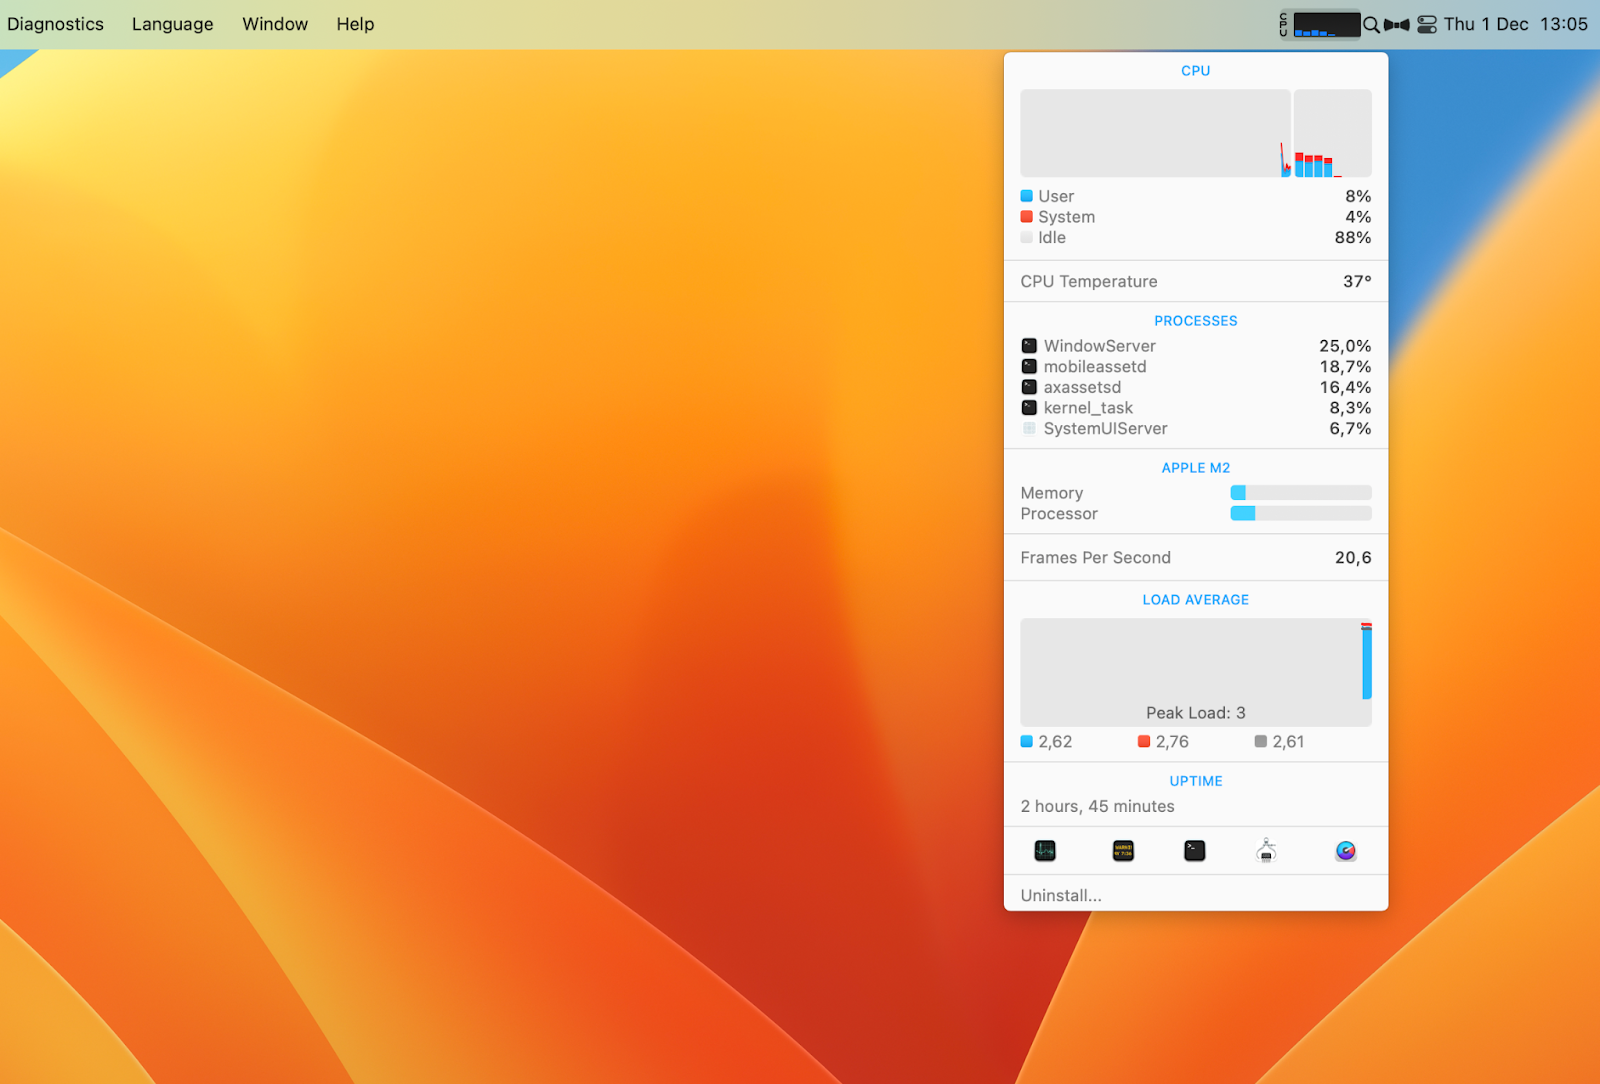This screenshot has width=1600, height=1084.
Task: Open the Terminal app icon
Action: [1195, 851]
